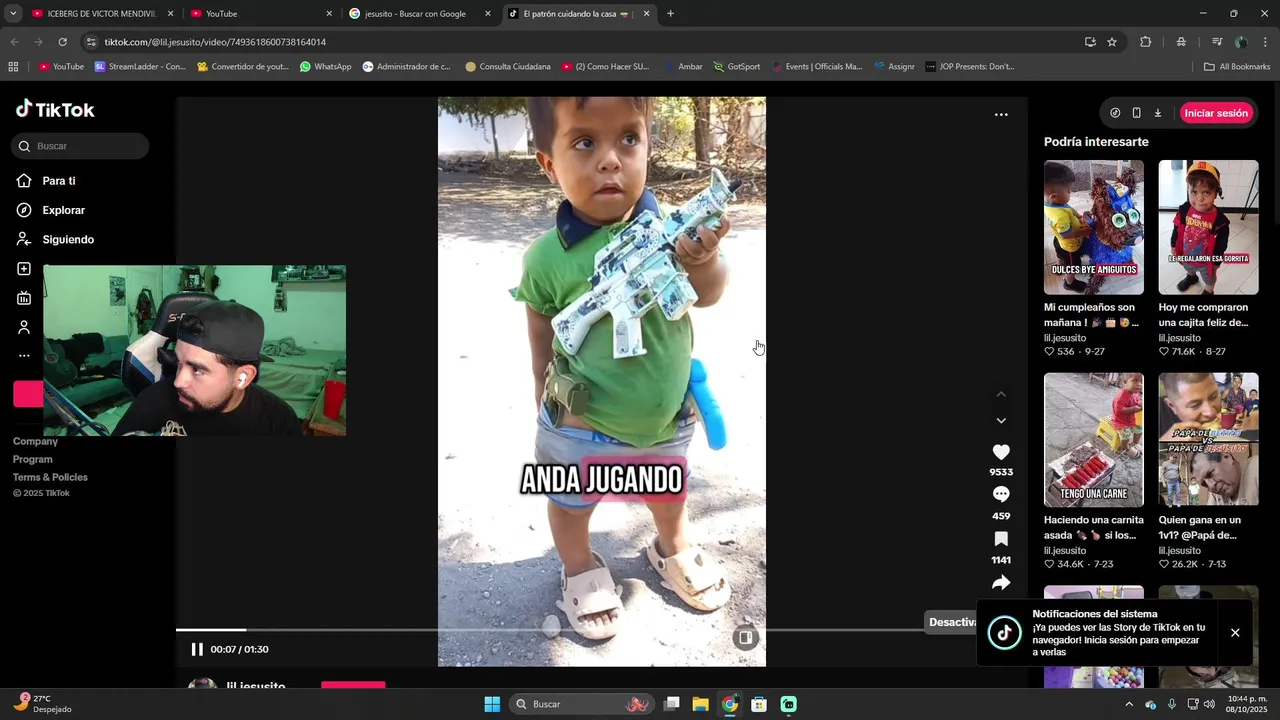The height and width of the screenshot is (720, 1280).
Task: Open the Para ti feed
Action: tap(58, 181)
